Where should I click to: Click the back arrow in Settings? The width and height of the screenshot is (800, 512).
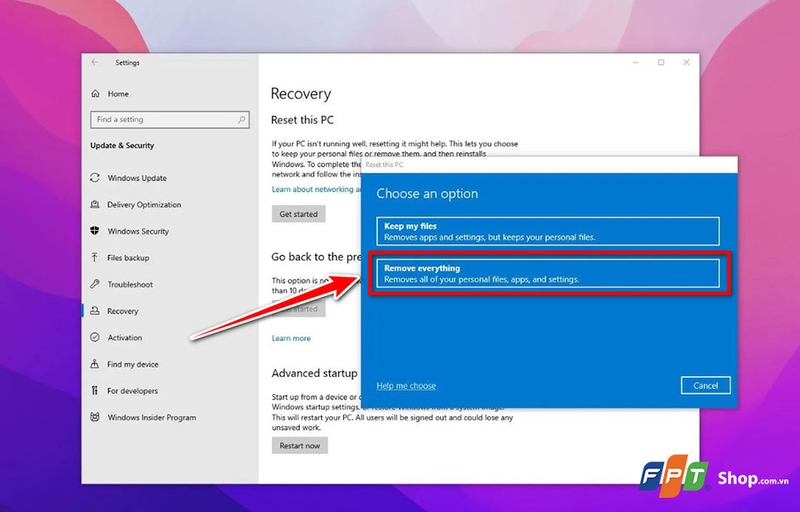(95, 62)
